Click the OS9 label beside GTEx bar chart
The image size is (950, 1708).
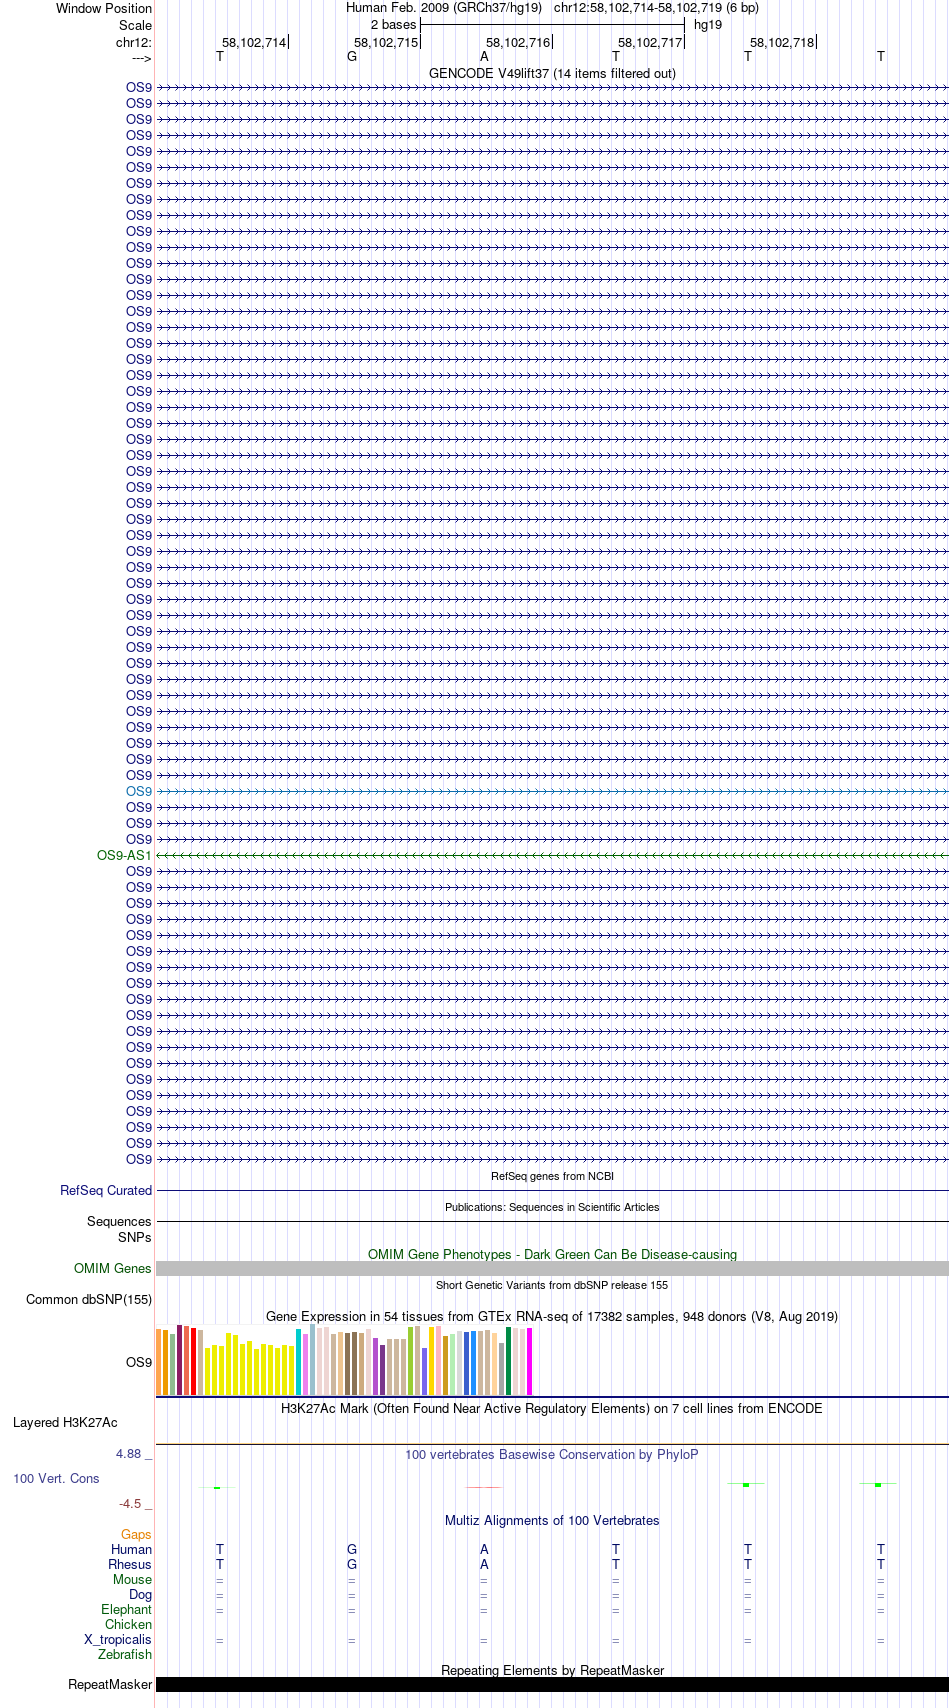click(x=139, y=1362)
